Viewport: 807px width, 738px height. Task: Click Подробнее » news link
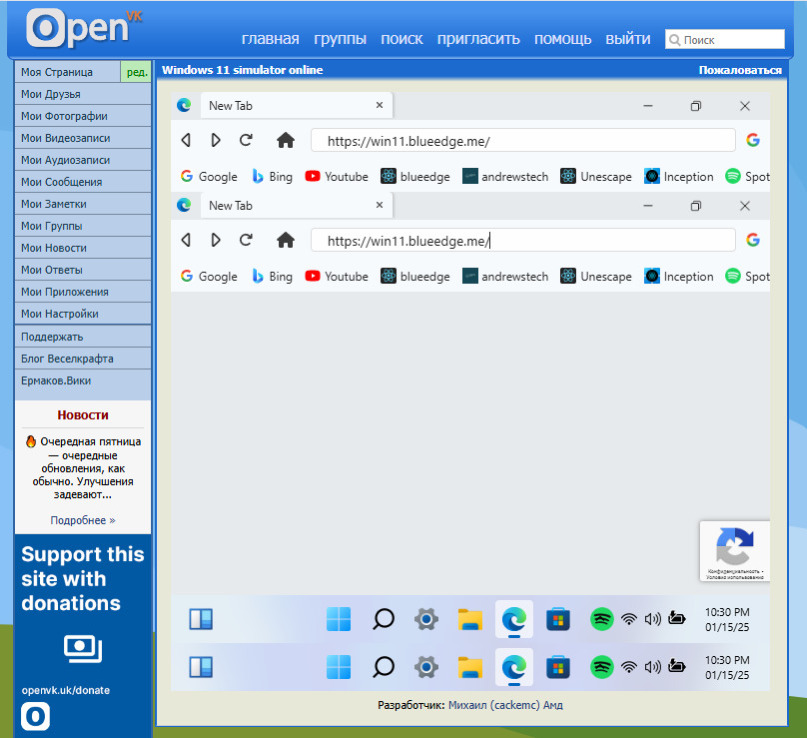[83, 520]
